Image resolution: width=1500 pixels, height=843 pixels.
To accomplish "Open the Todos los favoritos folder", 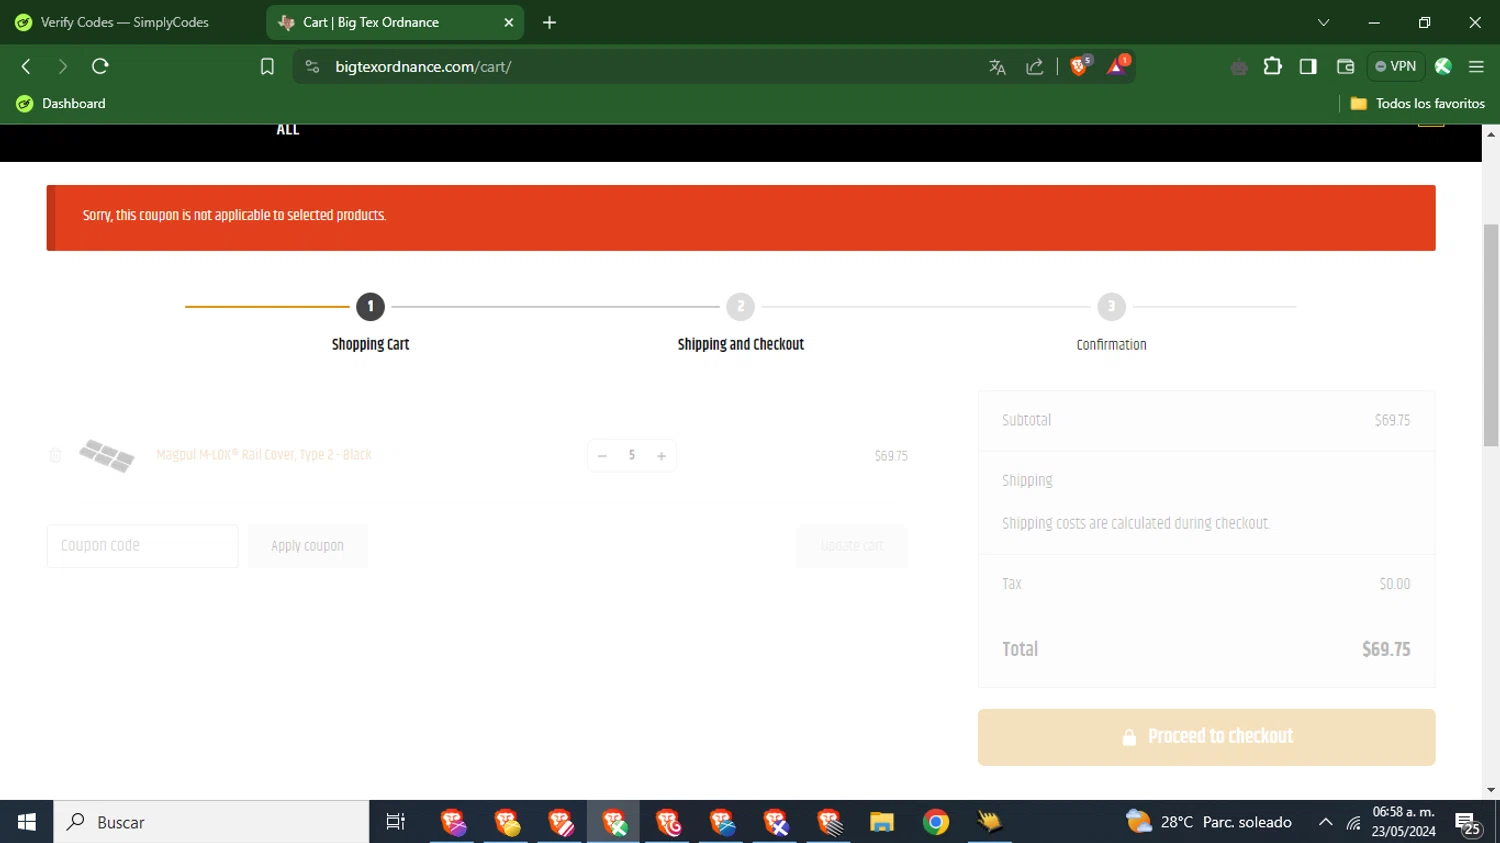I will pos(1418,103).
